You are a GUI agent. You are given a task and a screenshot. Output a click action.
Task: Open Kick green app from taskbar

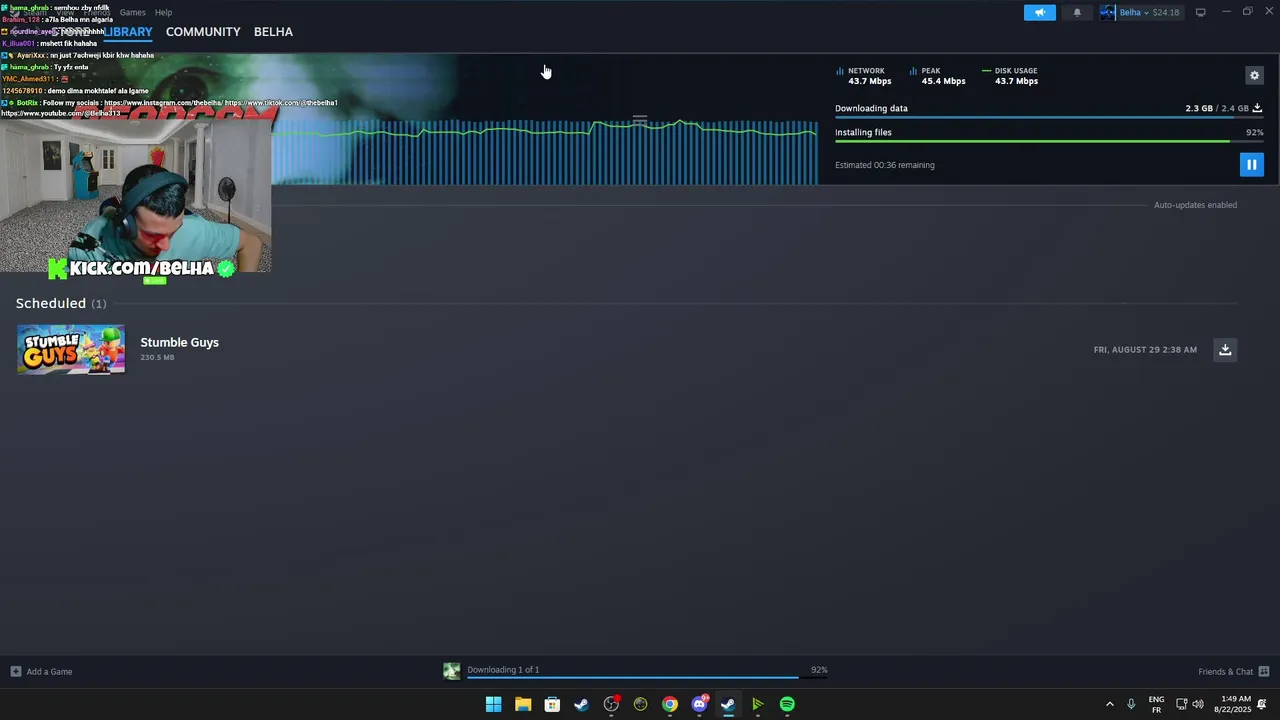[758, 704]
